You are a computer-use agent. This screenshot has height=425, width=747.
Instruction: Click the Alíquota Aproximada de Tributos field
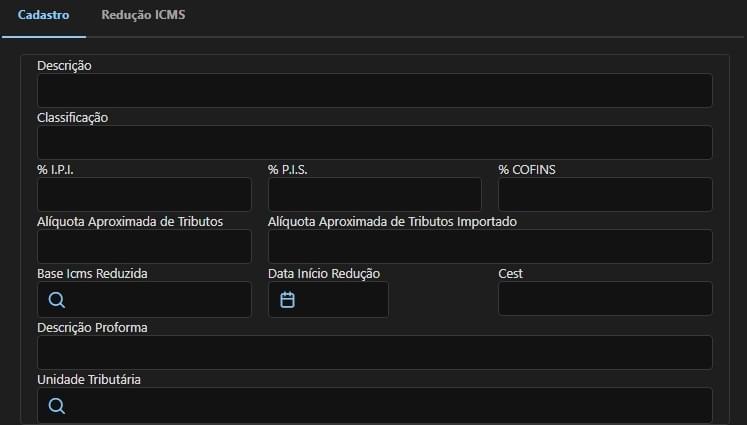(144, 246)
